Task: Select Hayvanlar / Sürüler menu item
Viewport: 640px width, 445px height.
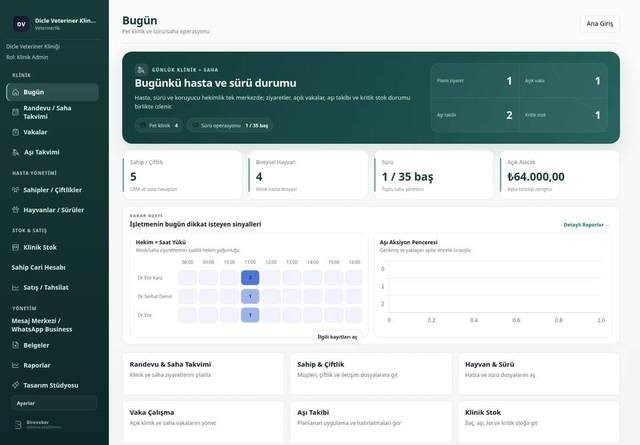Action: [52, 210]
